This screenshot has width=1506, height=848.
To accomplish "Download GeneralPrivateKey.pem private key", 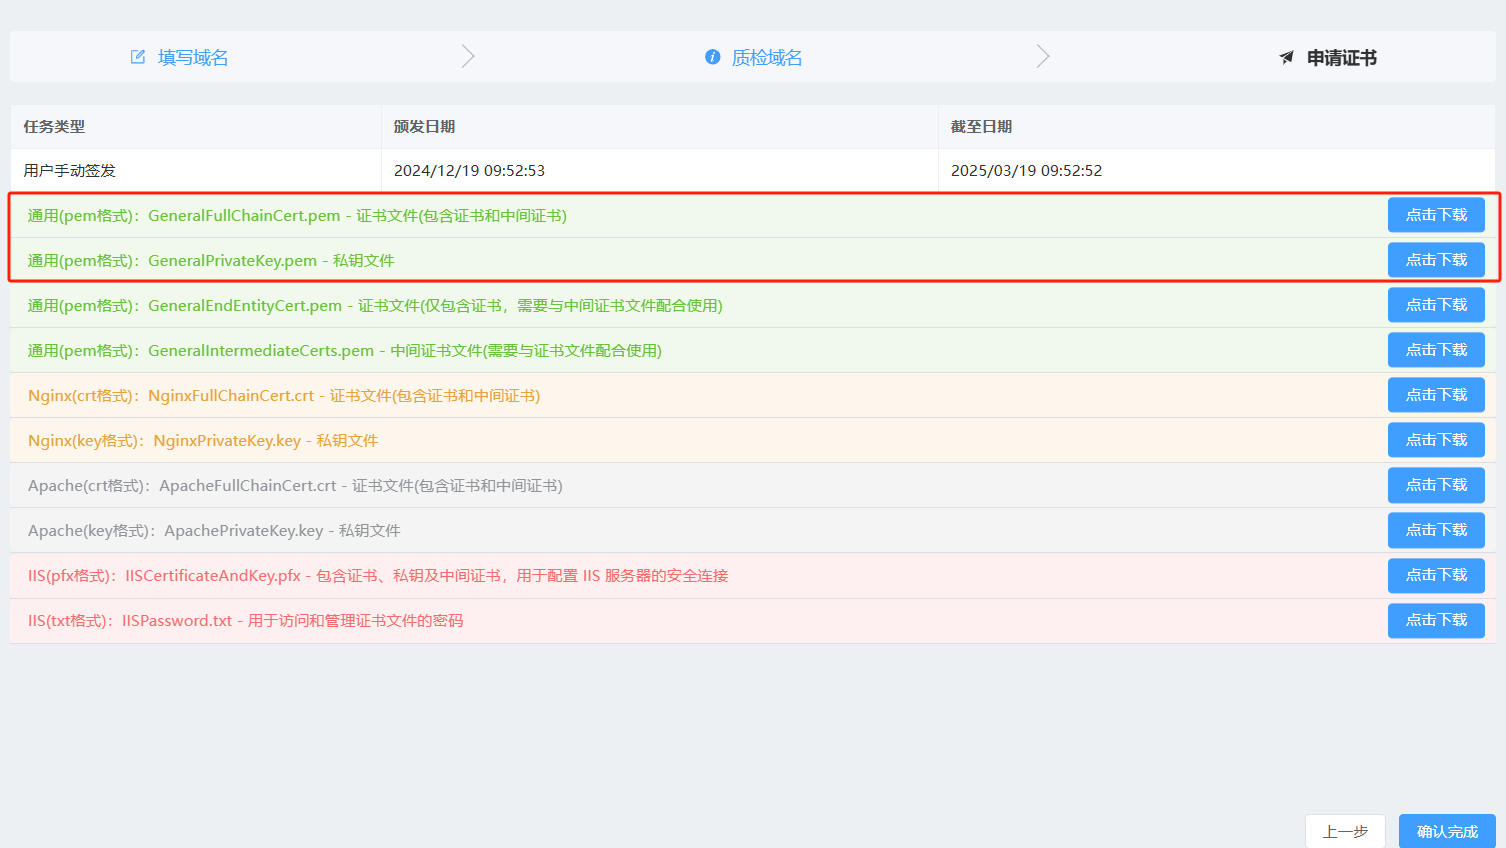I will (x=1435, y=260).
